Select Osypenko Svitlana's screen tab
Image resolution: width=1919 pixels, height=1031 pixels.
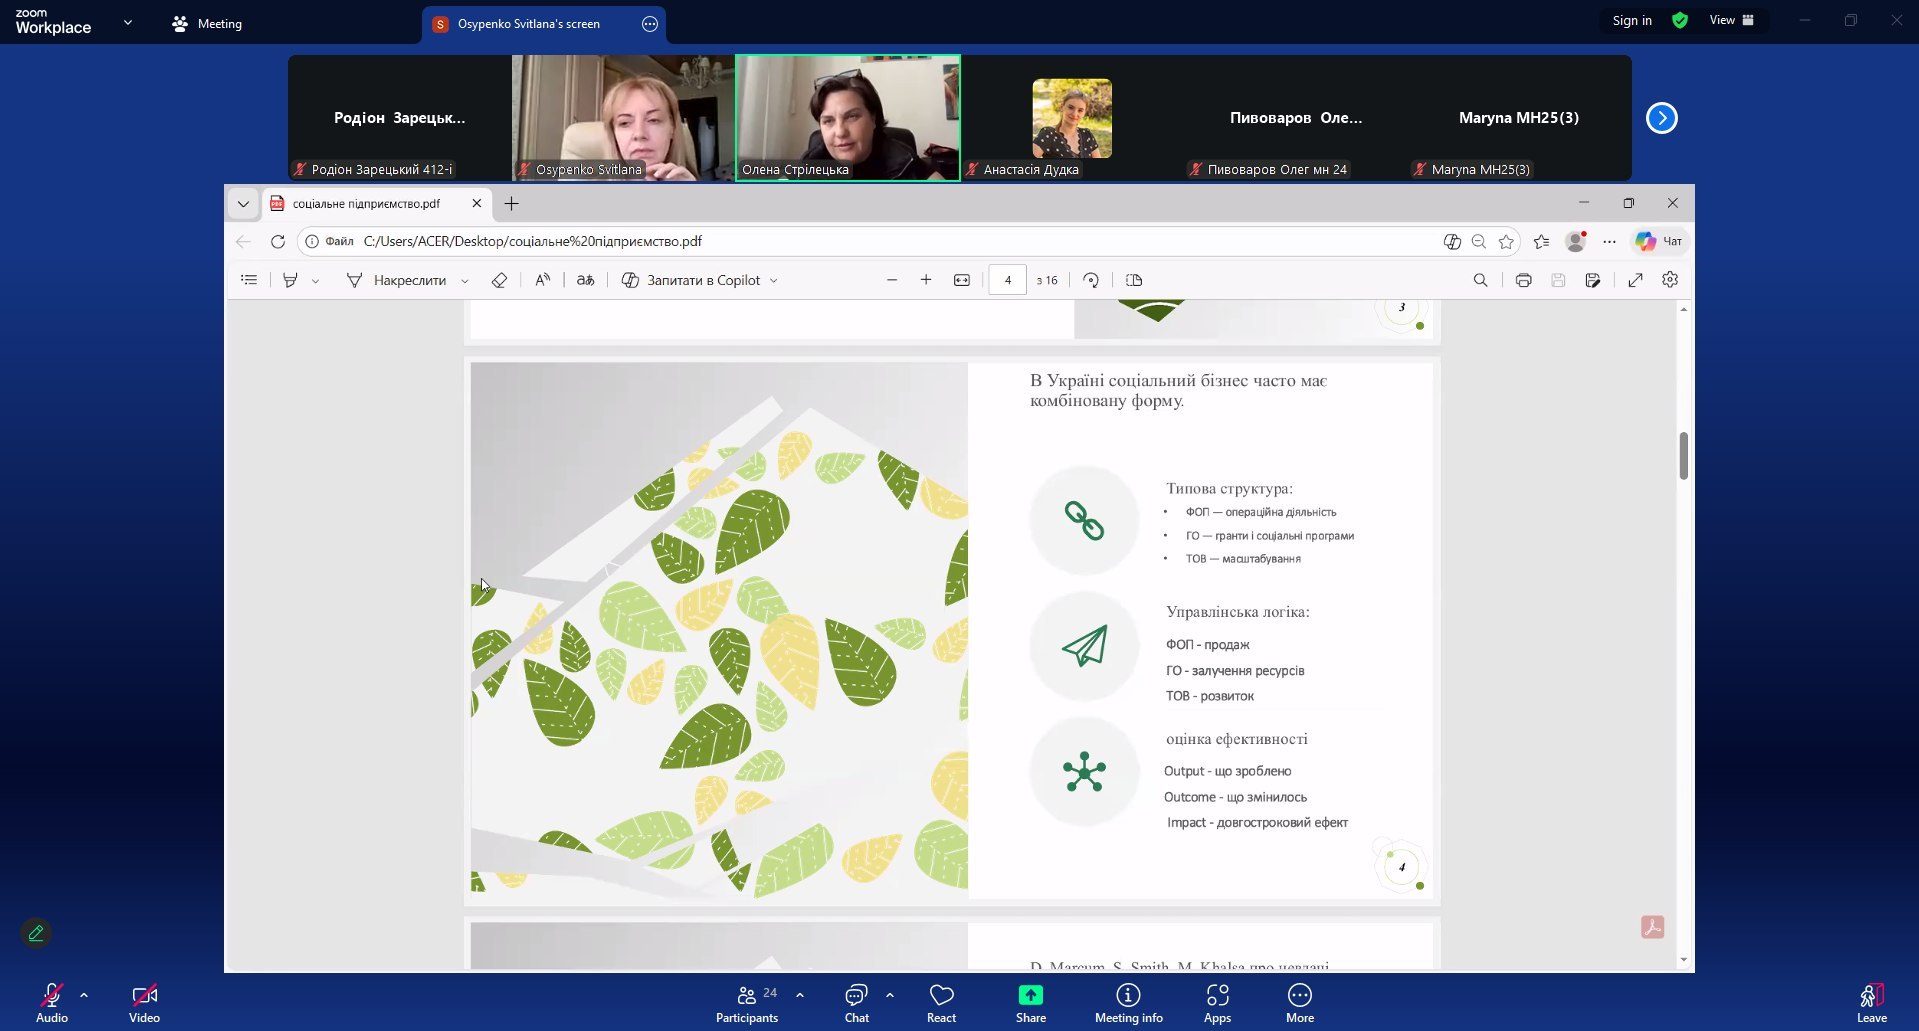pos(528,24)
